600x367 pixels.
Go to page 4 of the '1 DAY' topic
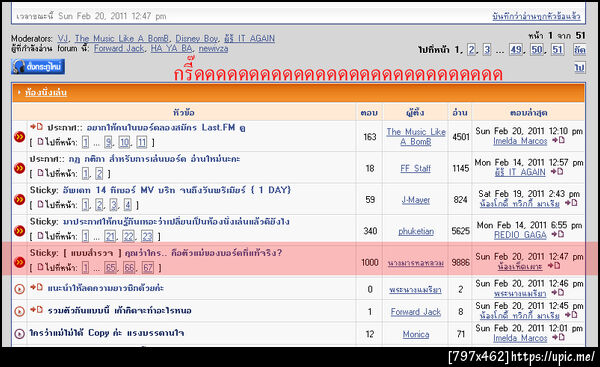pos(128,205)
